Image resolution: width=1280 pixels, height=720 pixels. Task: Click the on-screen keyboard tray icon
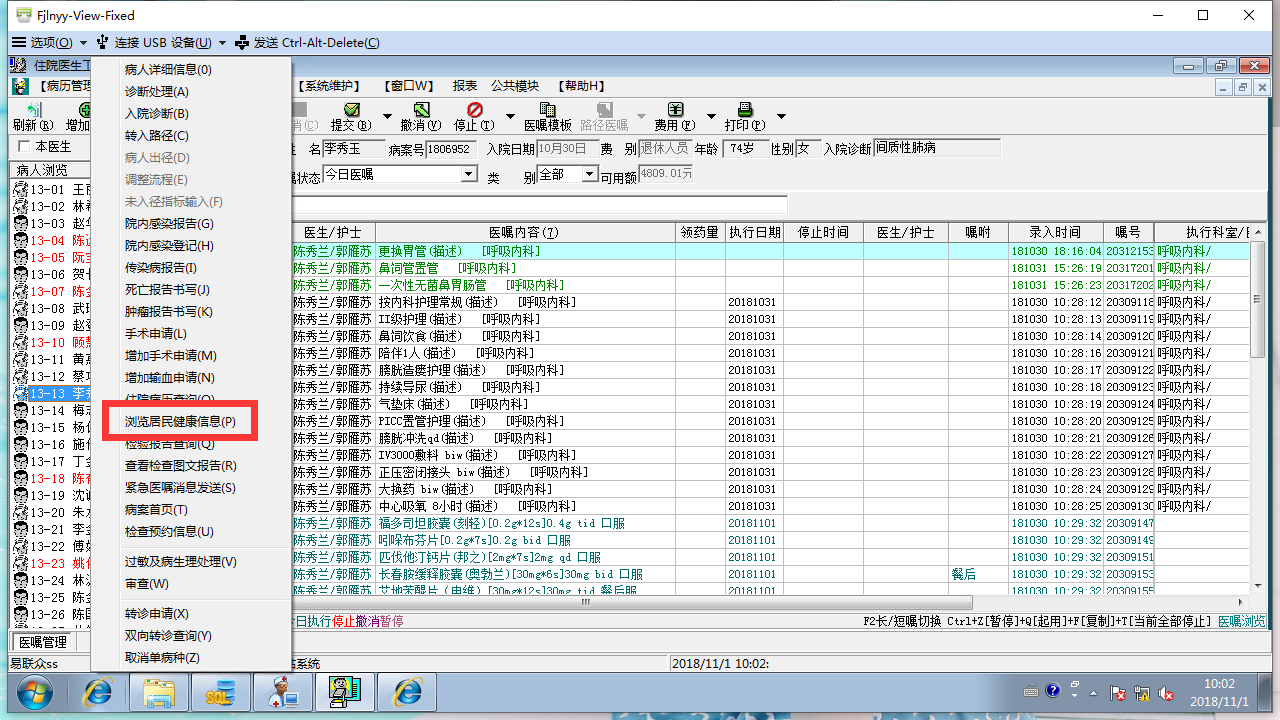(1032, 691)
